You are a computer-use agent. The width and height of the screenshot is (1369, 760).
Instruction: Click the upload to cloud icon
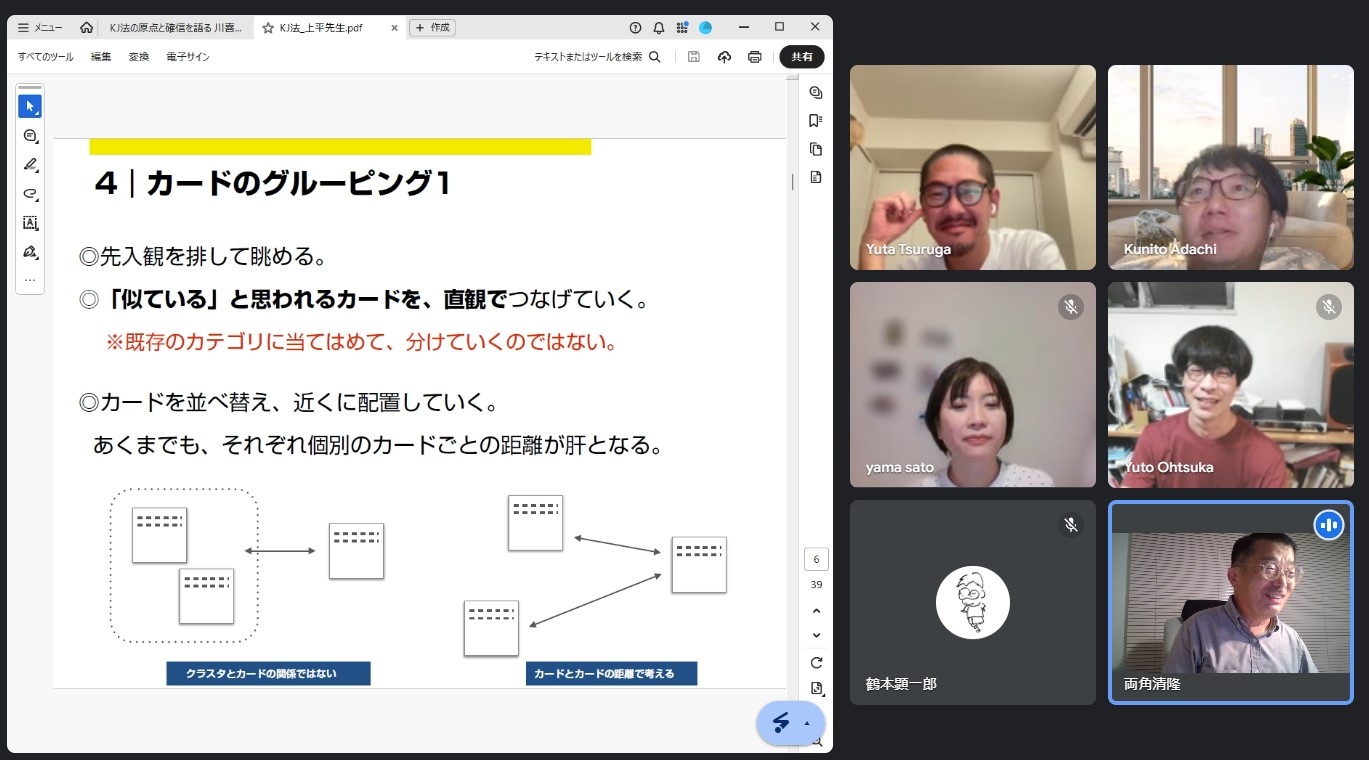click(x=724, y=57)
